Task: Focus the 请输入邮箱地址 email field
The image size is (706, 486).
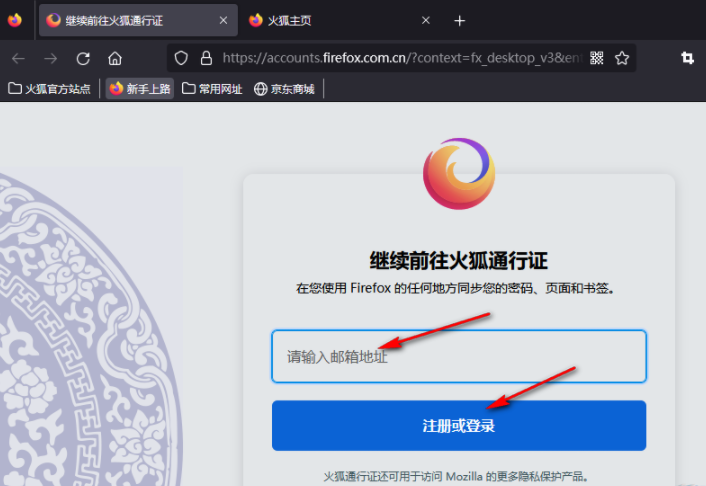Action: 459,356
